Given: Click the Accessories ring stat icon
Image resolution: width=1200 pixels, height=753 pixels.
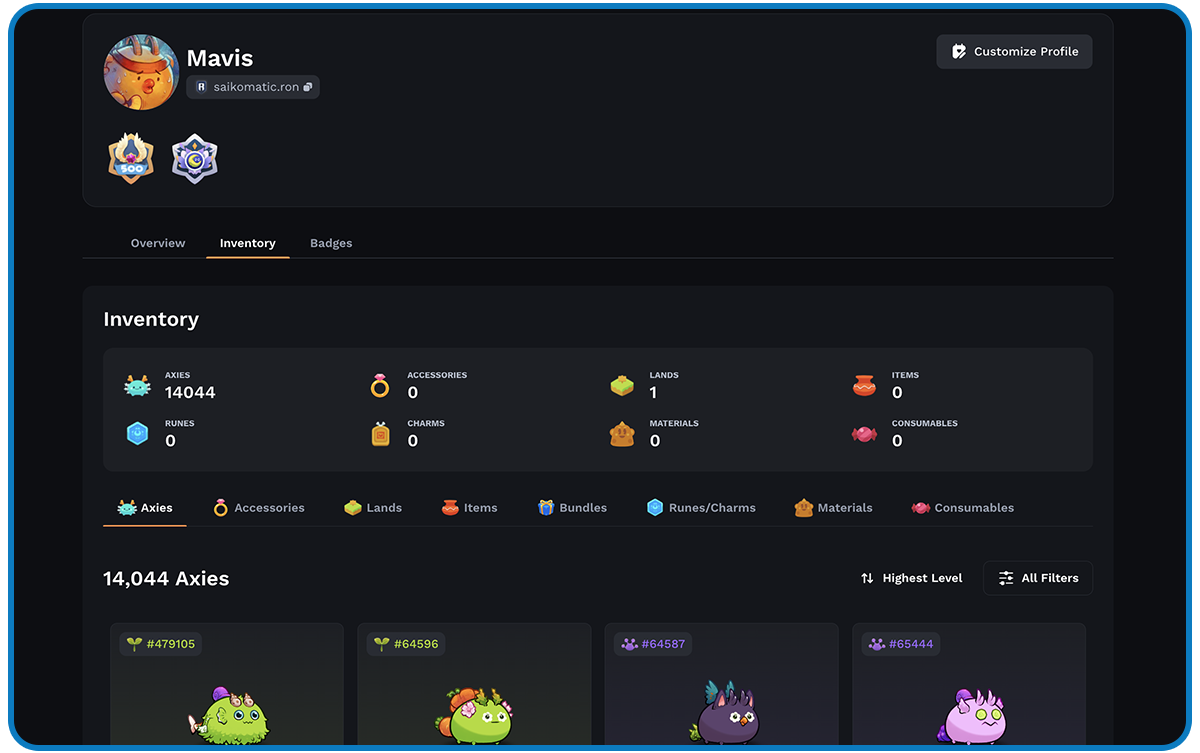Looking at the screenshot, I should pos(380,386).
